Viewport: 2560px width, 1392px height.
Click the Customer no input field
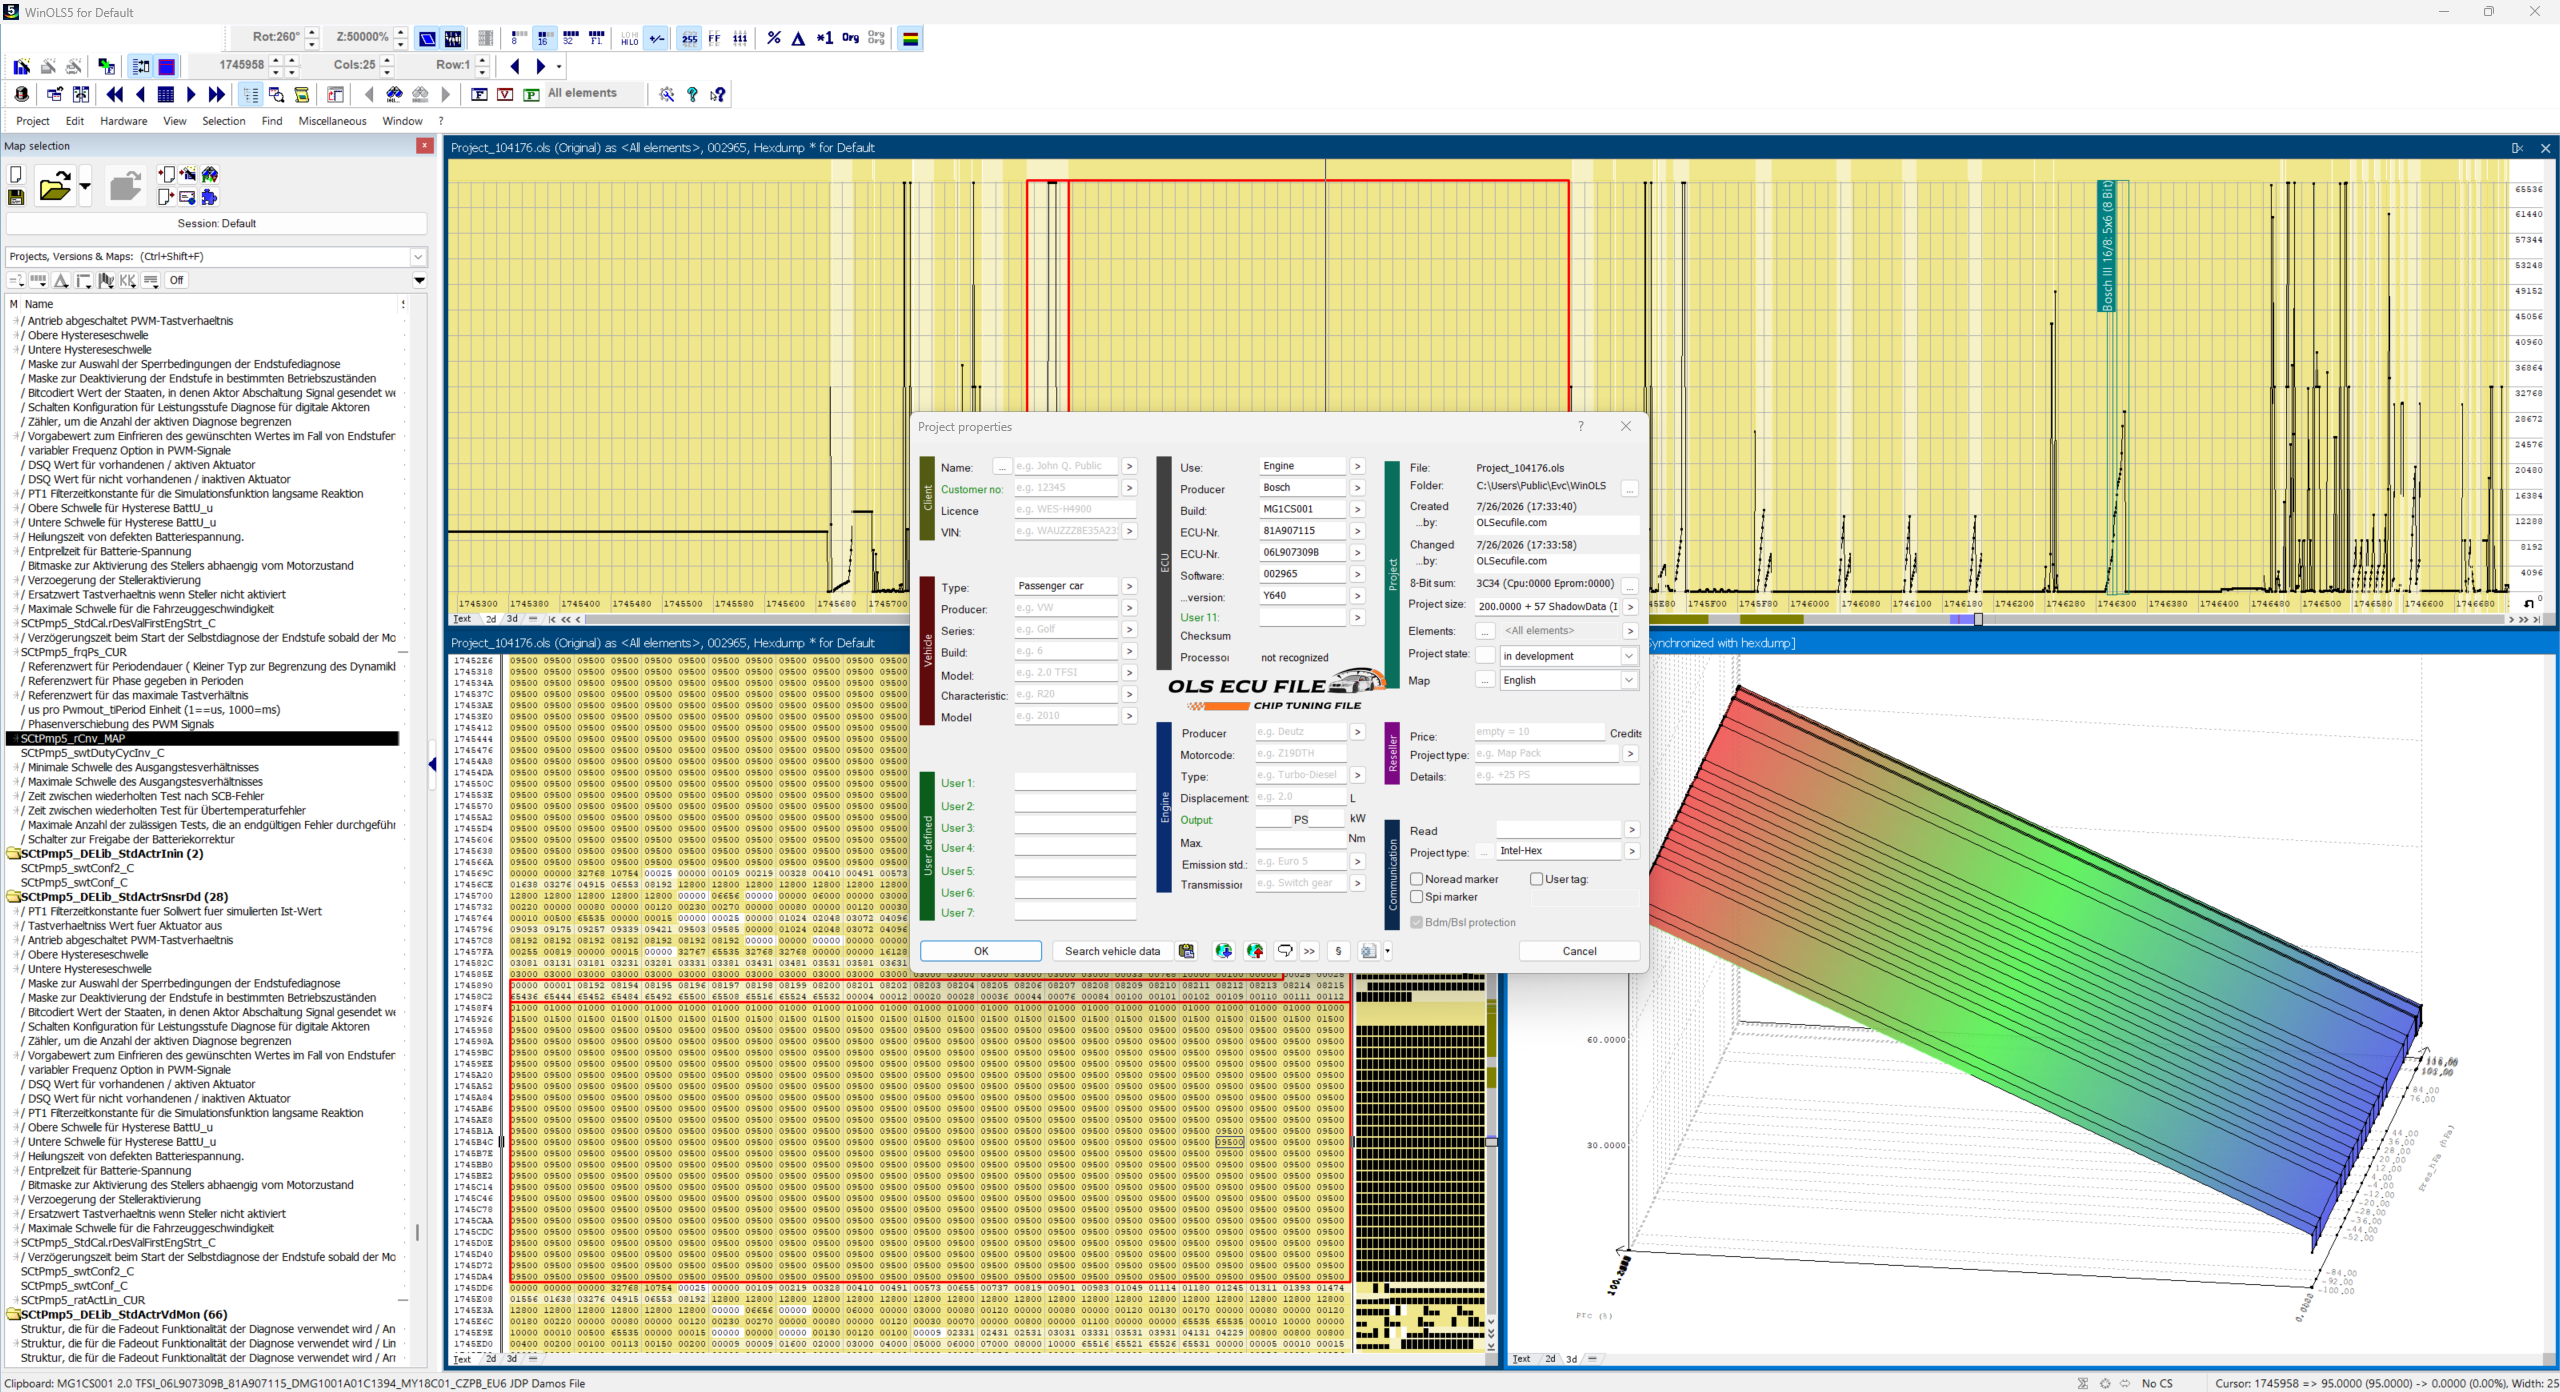(x=1066, y=488)
